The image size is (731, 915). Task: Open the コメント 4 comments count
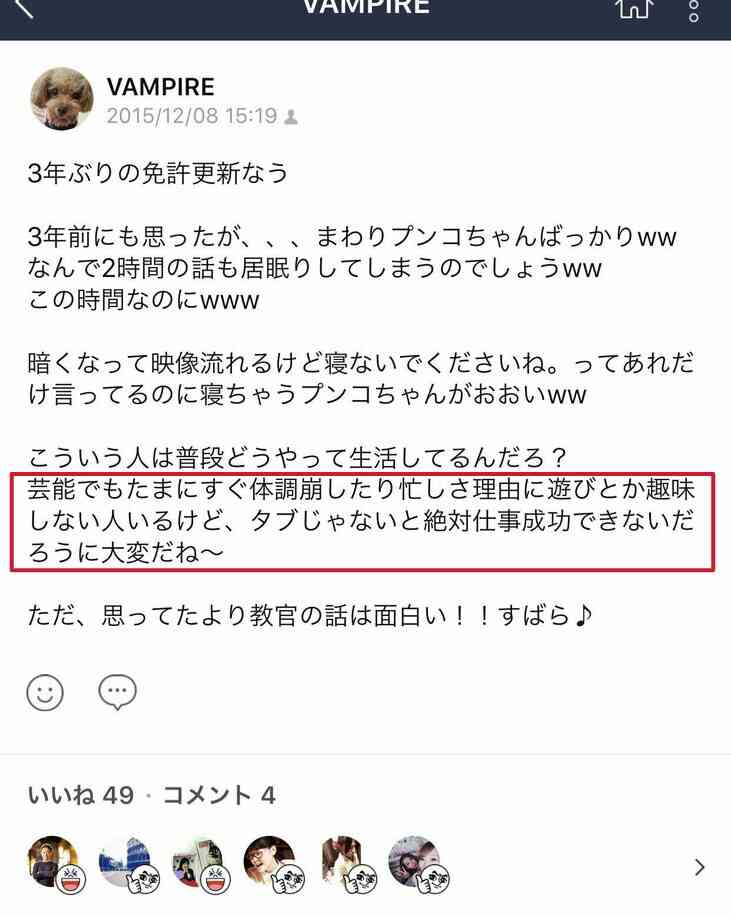219,795
